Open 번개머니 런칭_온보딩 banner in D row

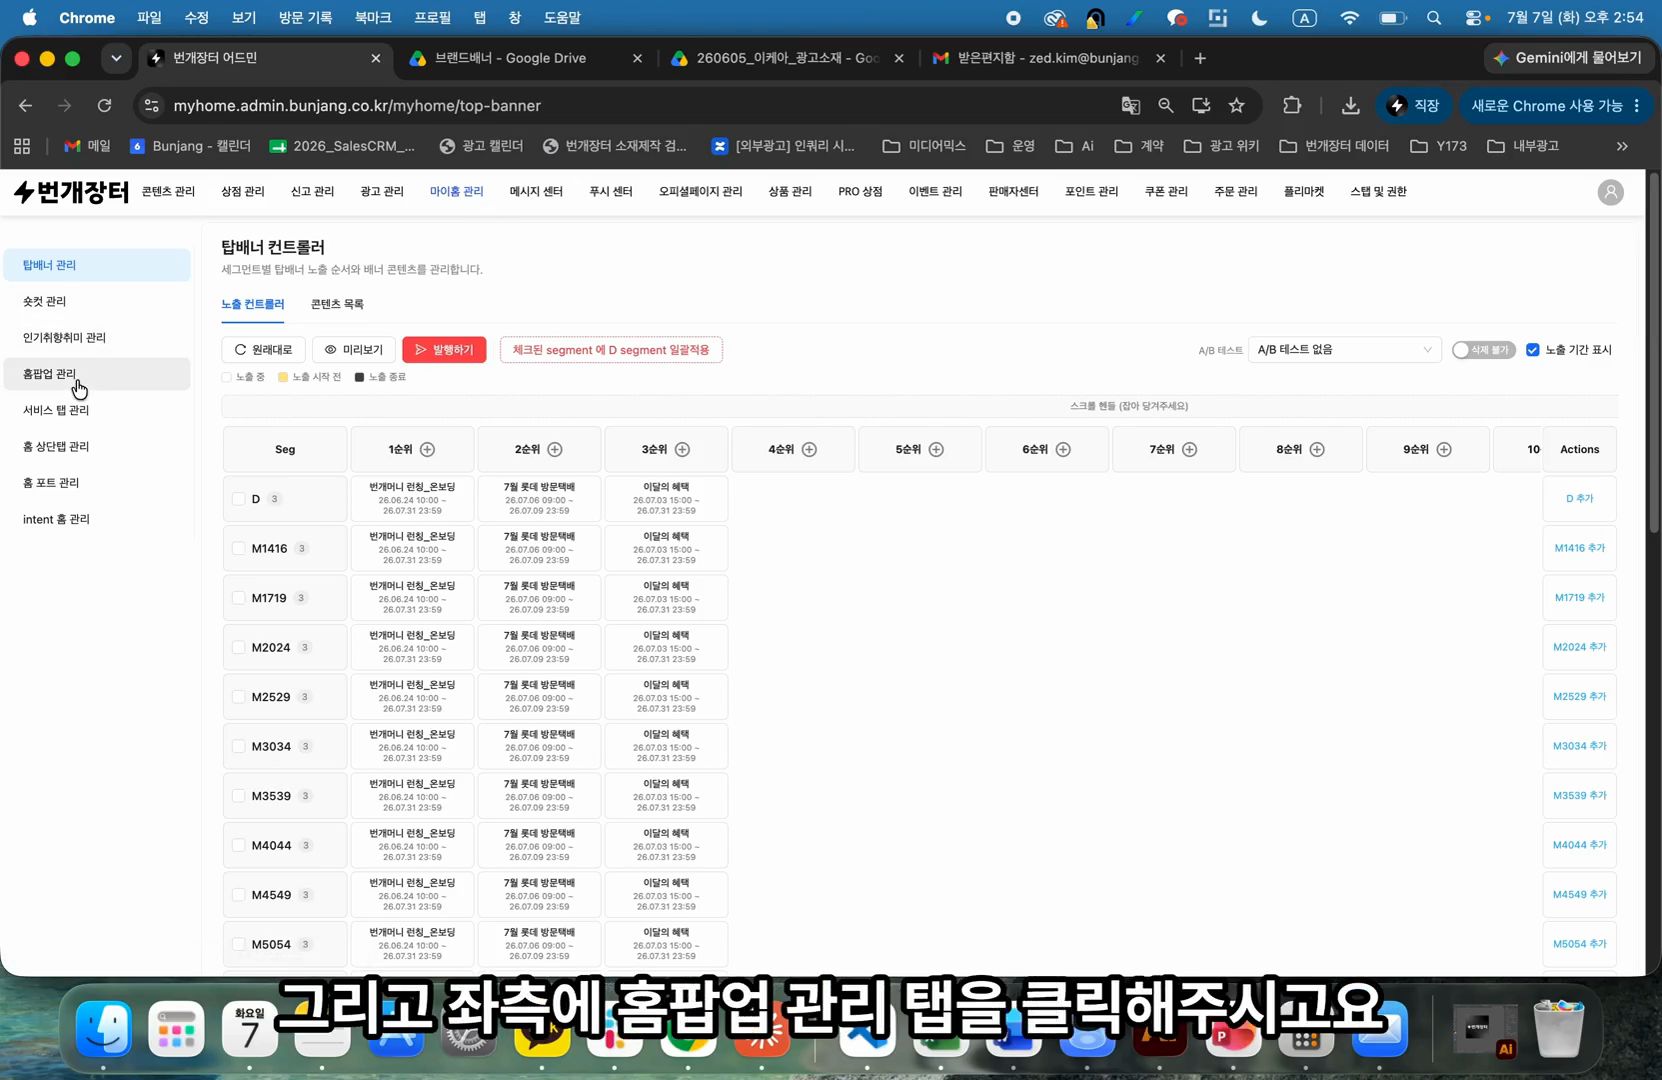coord(412,499)
